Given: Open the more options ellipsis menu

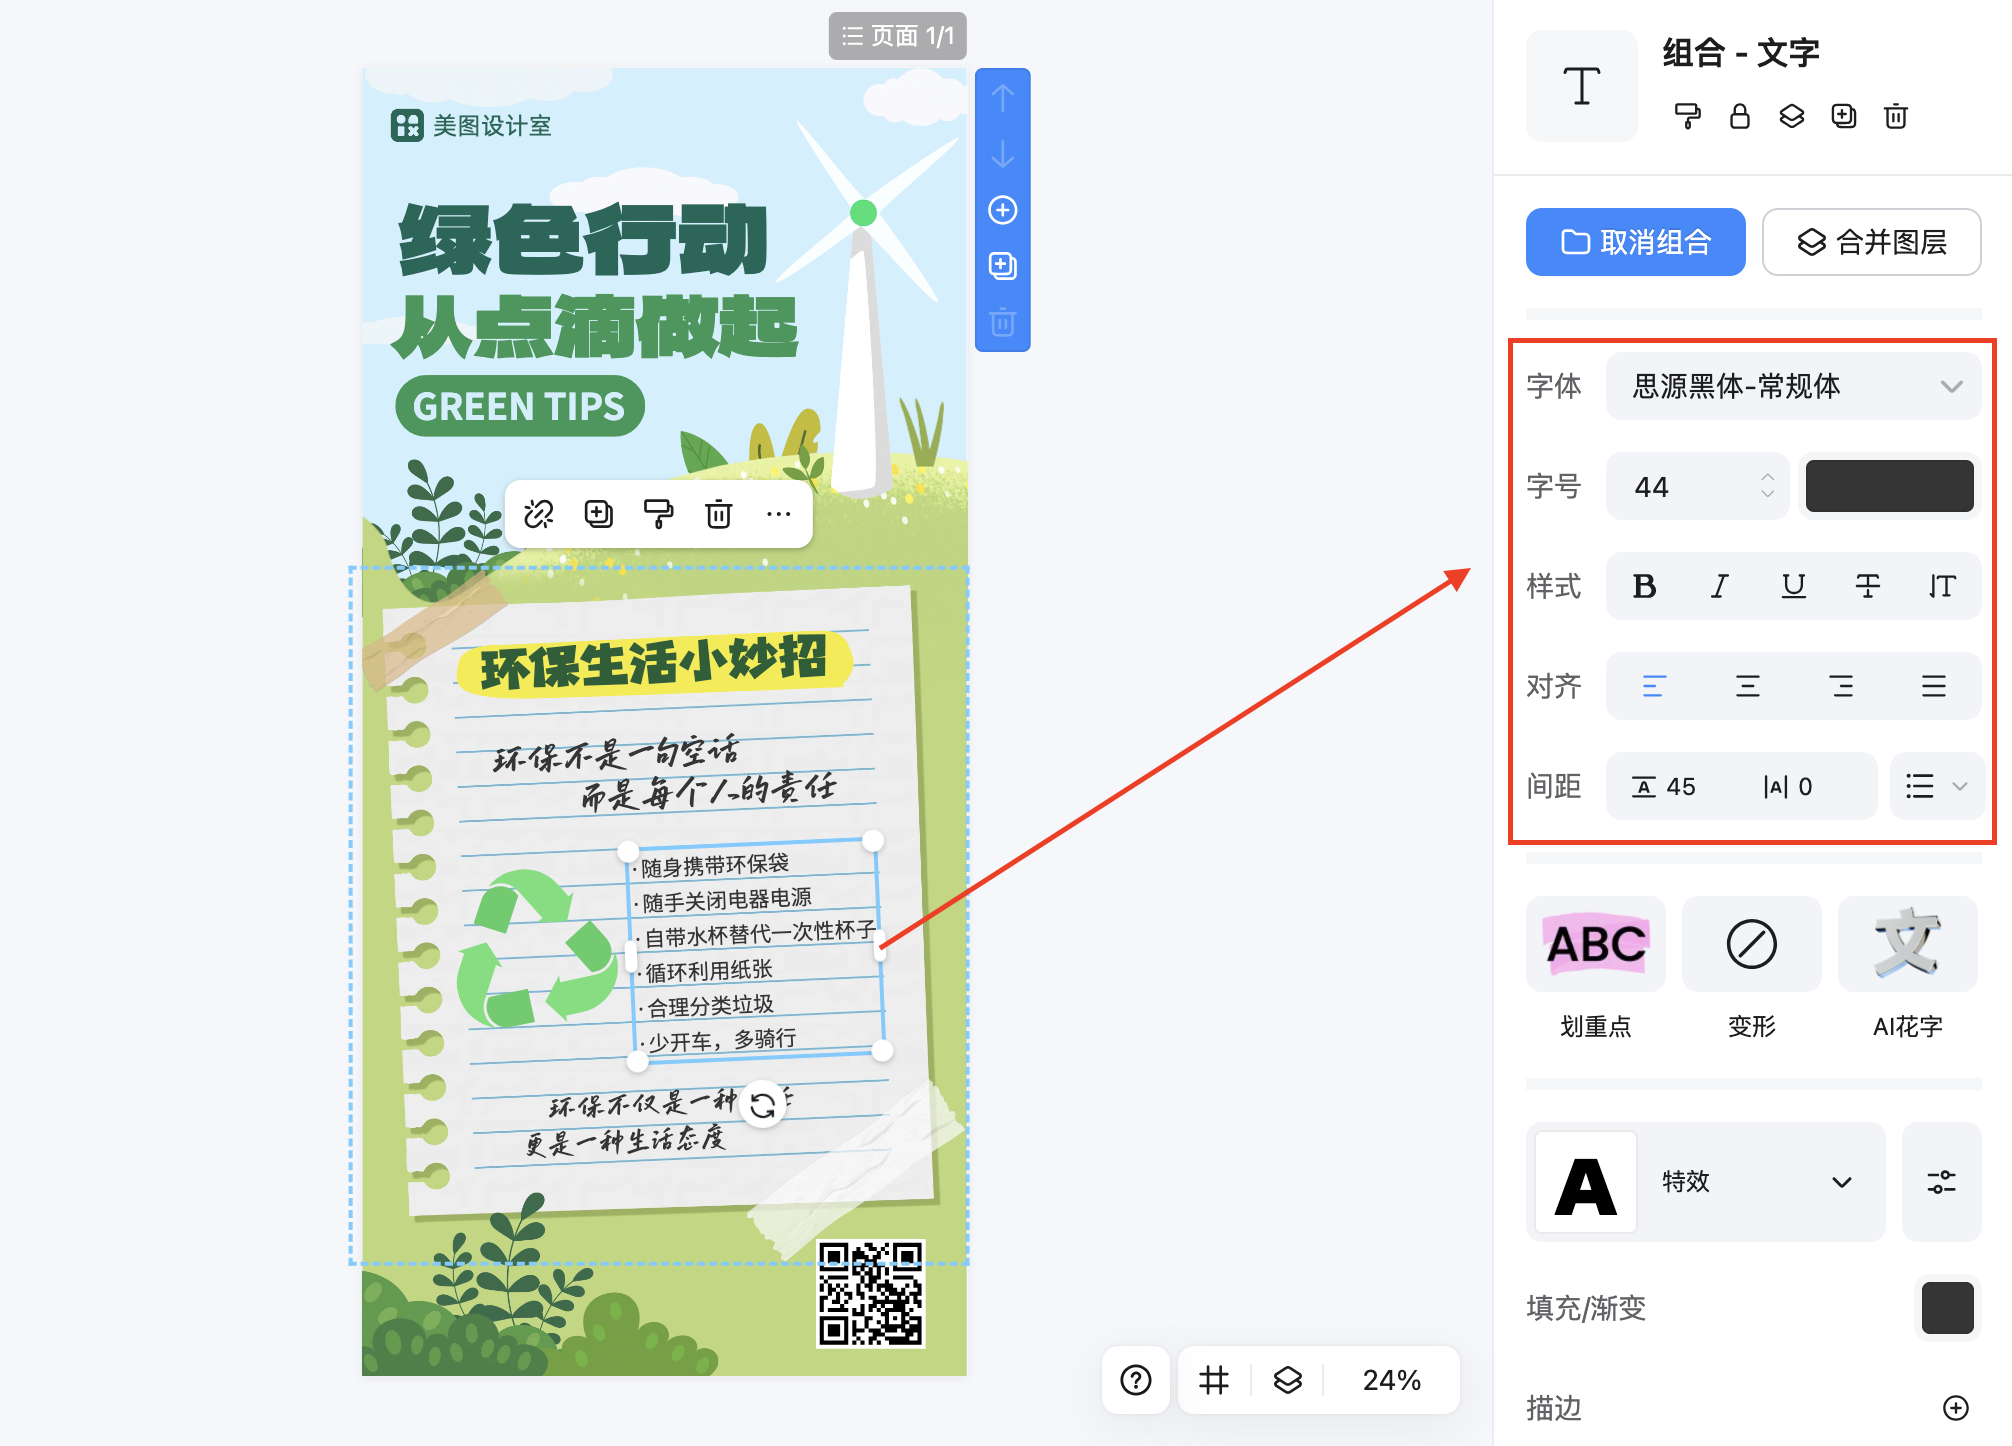Looking at the screenshot, I should point(778,514).
